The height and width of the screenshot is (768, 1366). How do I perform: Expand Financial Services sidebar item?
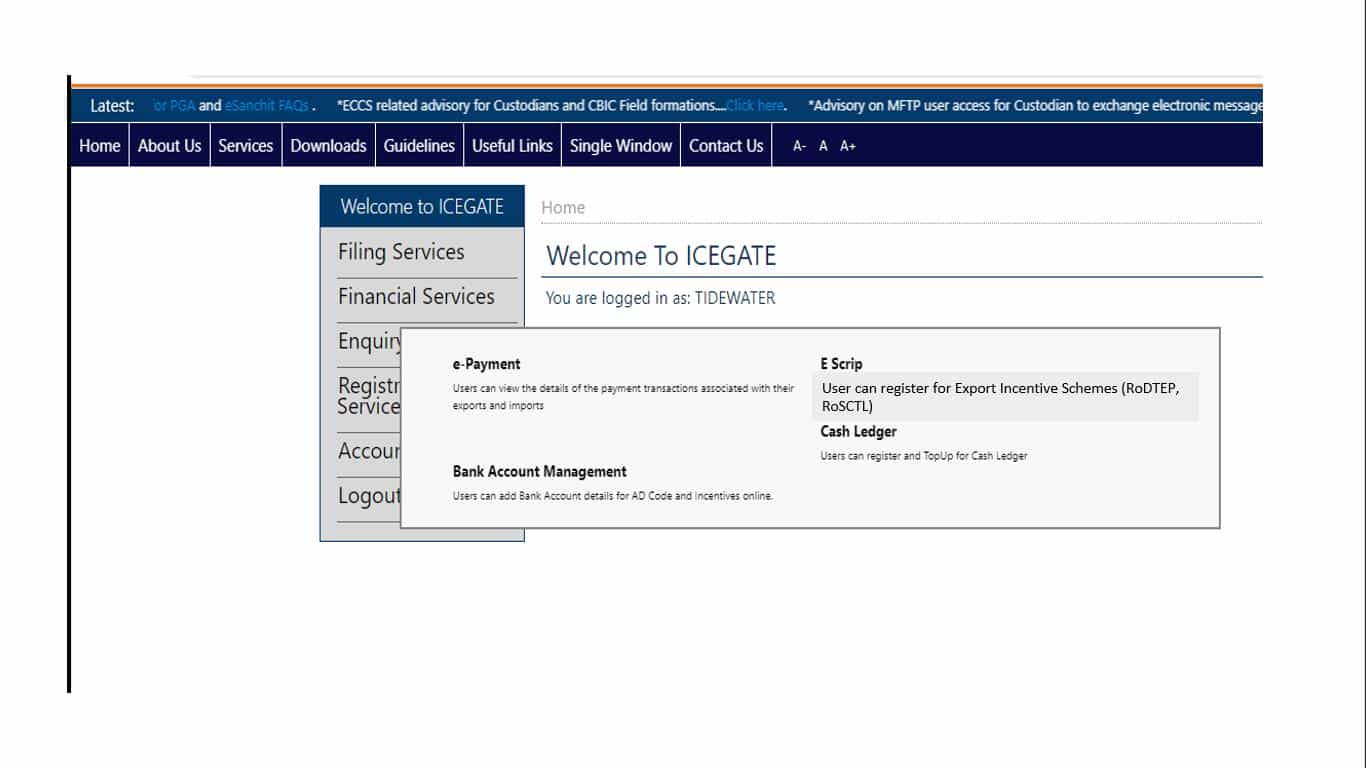click(416, 297)
